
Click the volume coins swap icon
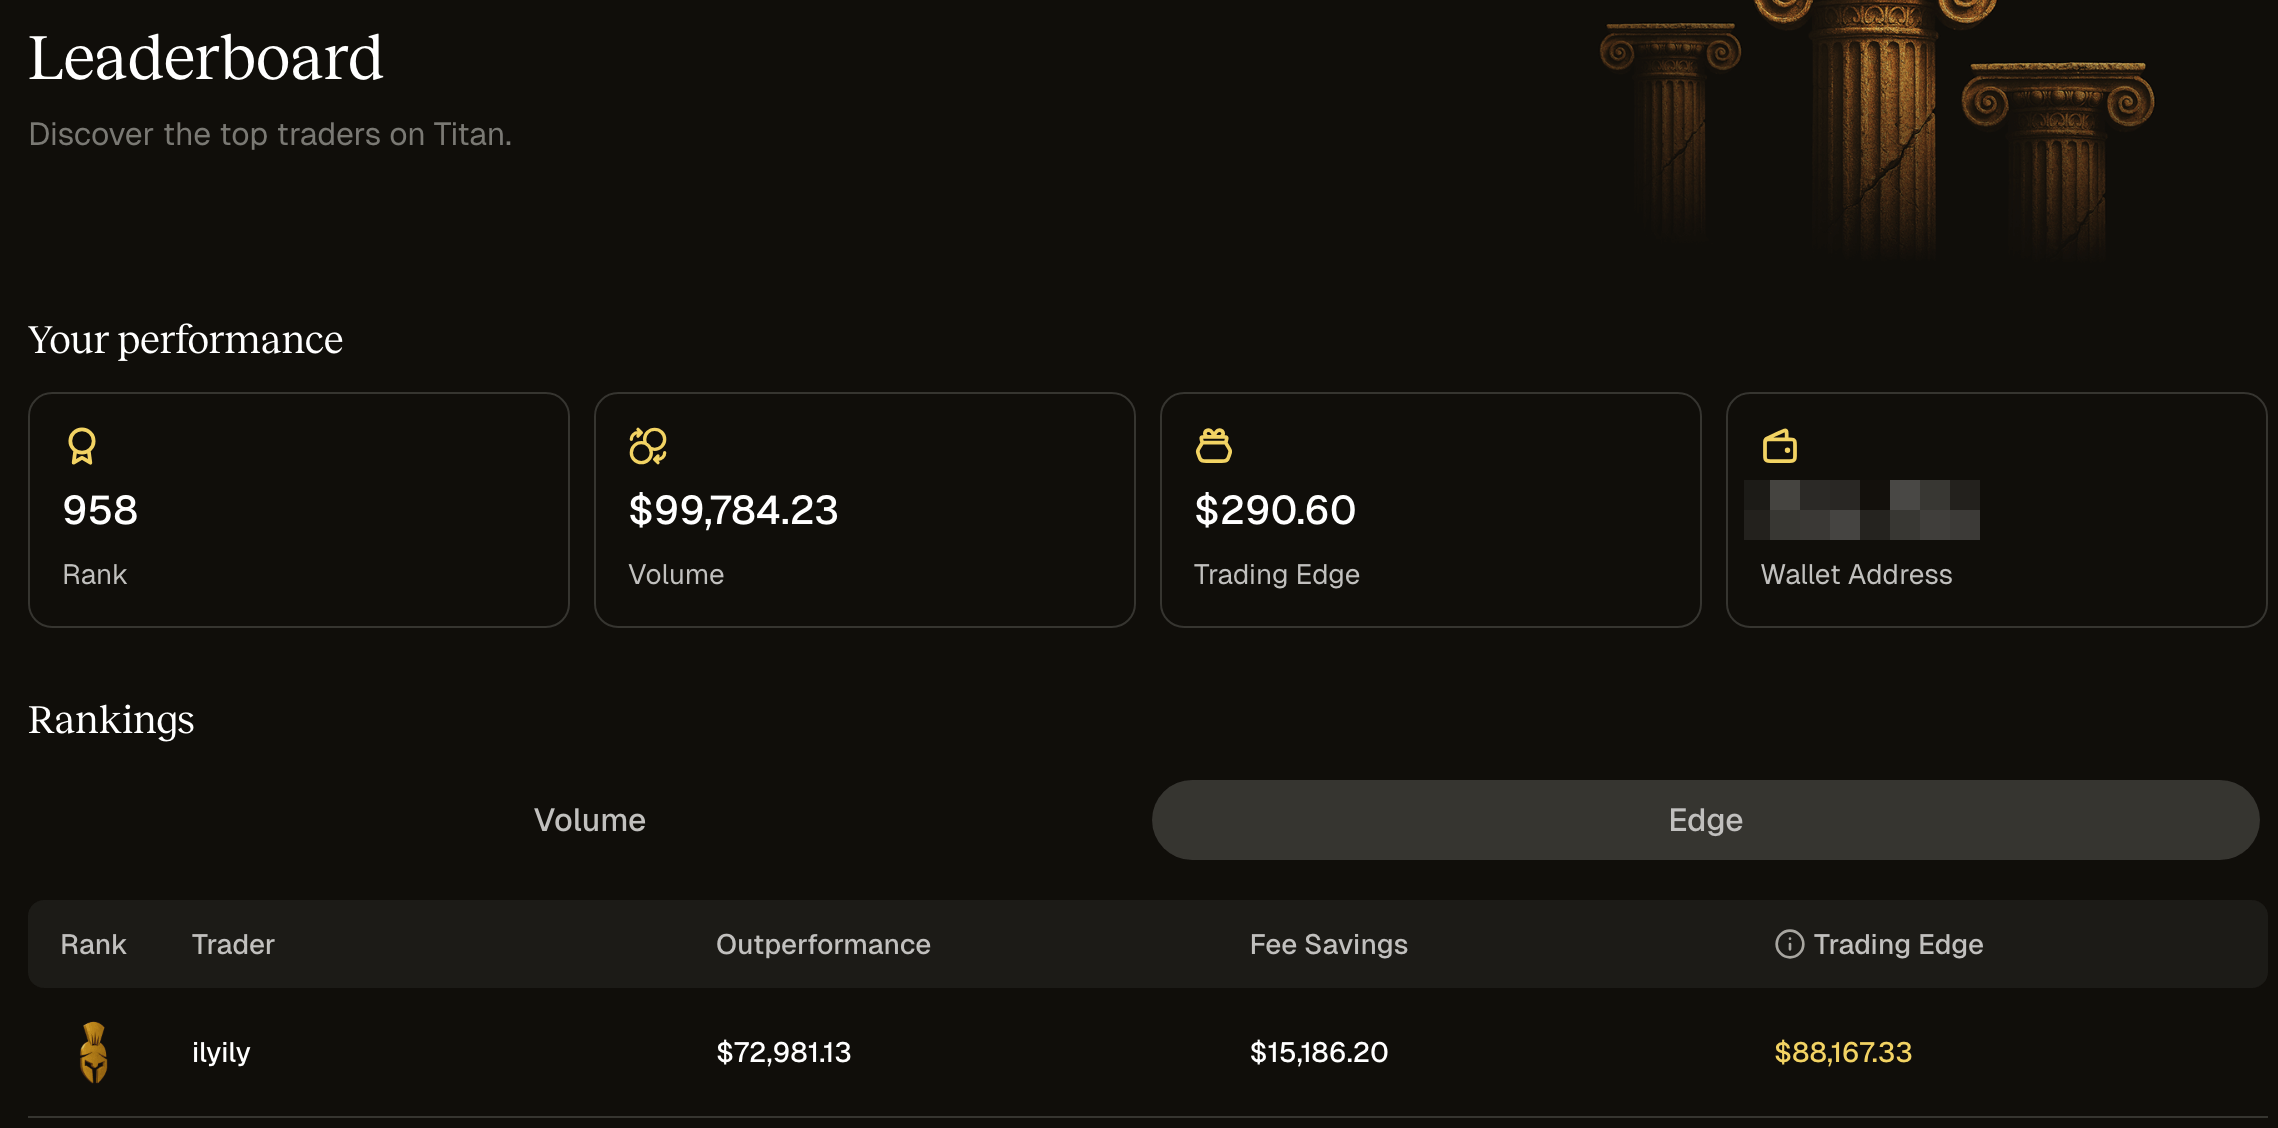pos(648,446)
